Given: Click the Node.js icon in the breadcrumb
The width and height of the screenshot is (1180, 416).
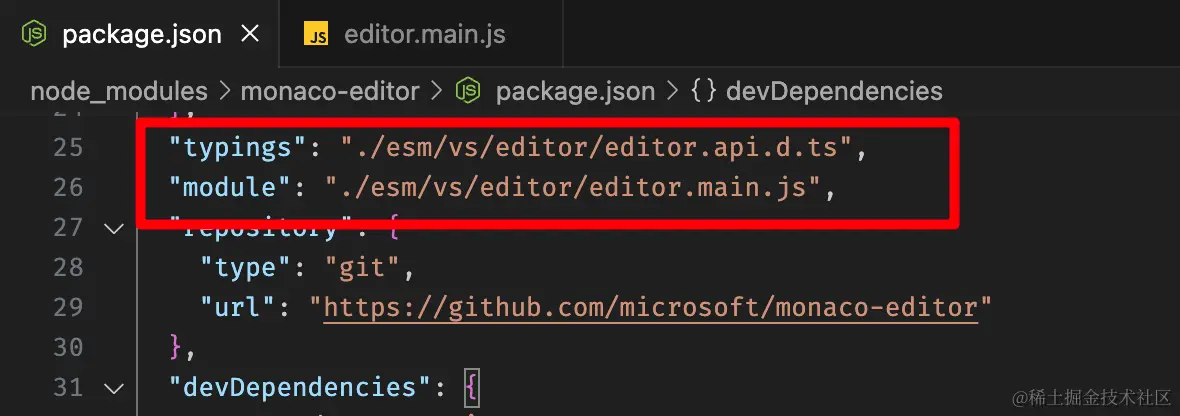Looking at the screenshot, I should (x=467, y=91).
